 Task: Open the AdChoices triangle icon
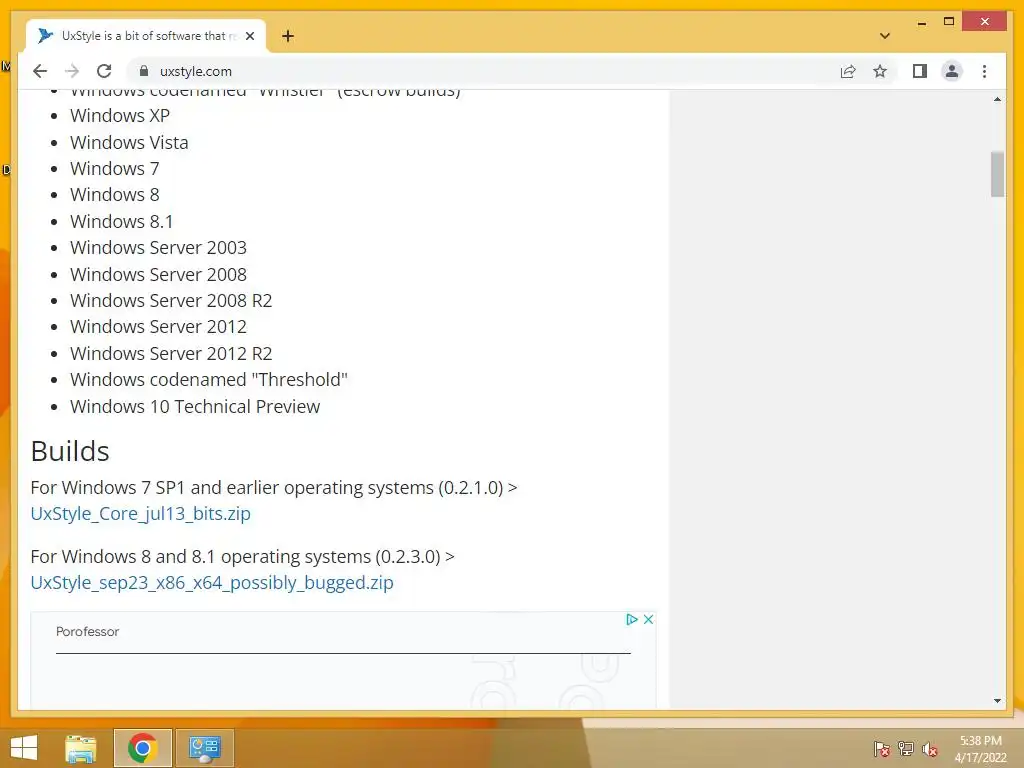(x=632, y=619)
